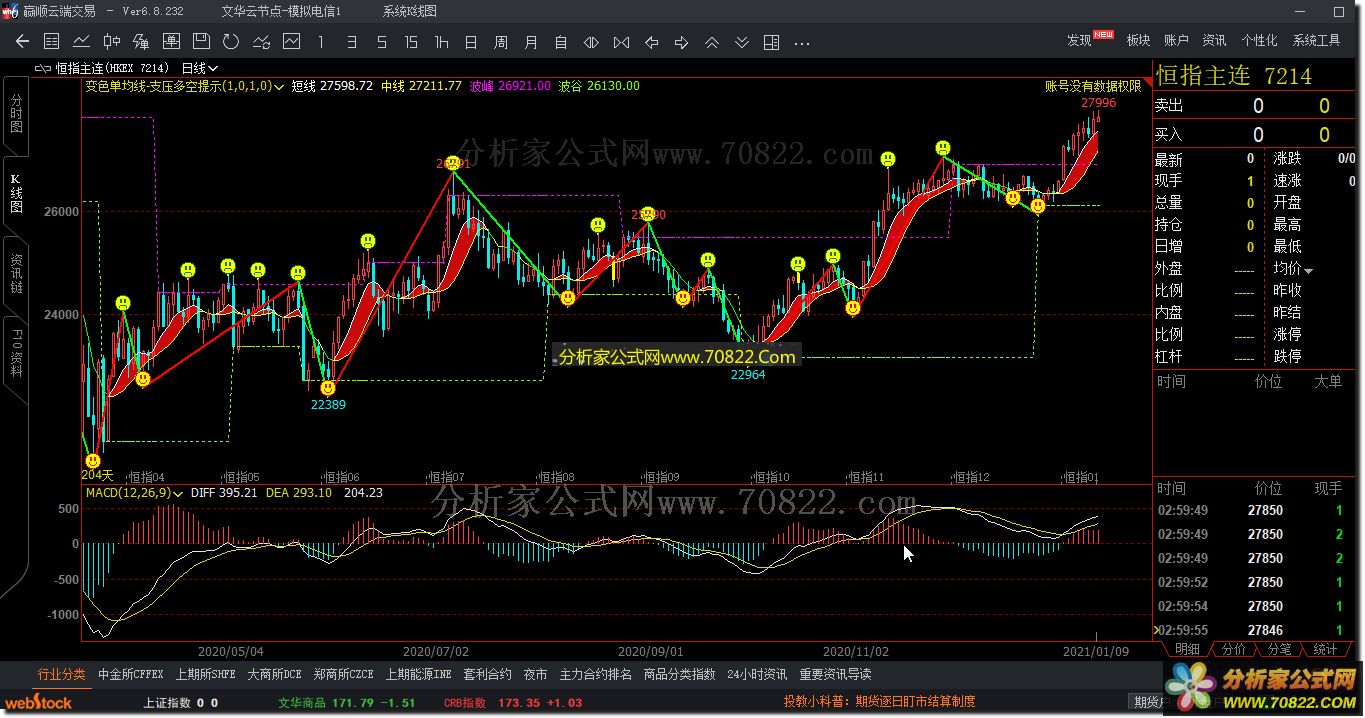Open the 郑商所CZCE bottom tab
Screen dimensions: 1365x718
click(343, 675)
